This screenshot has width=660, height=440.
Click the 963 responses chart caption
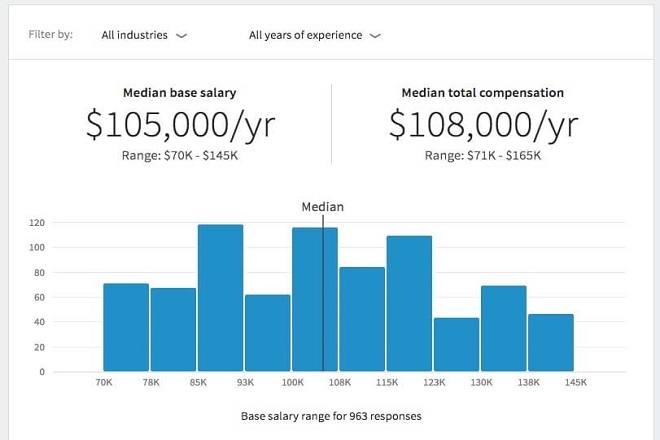point(330,415)
